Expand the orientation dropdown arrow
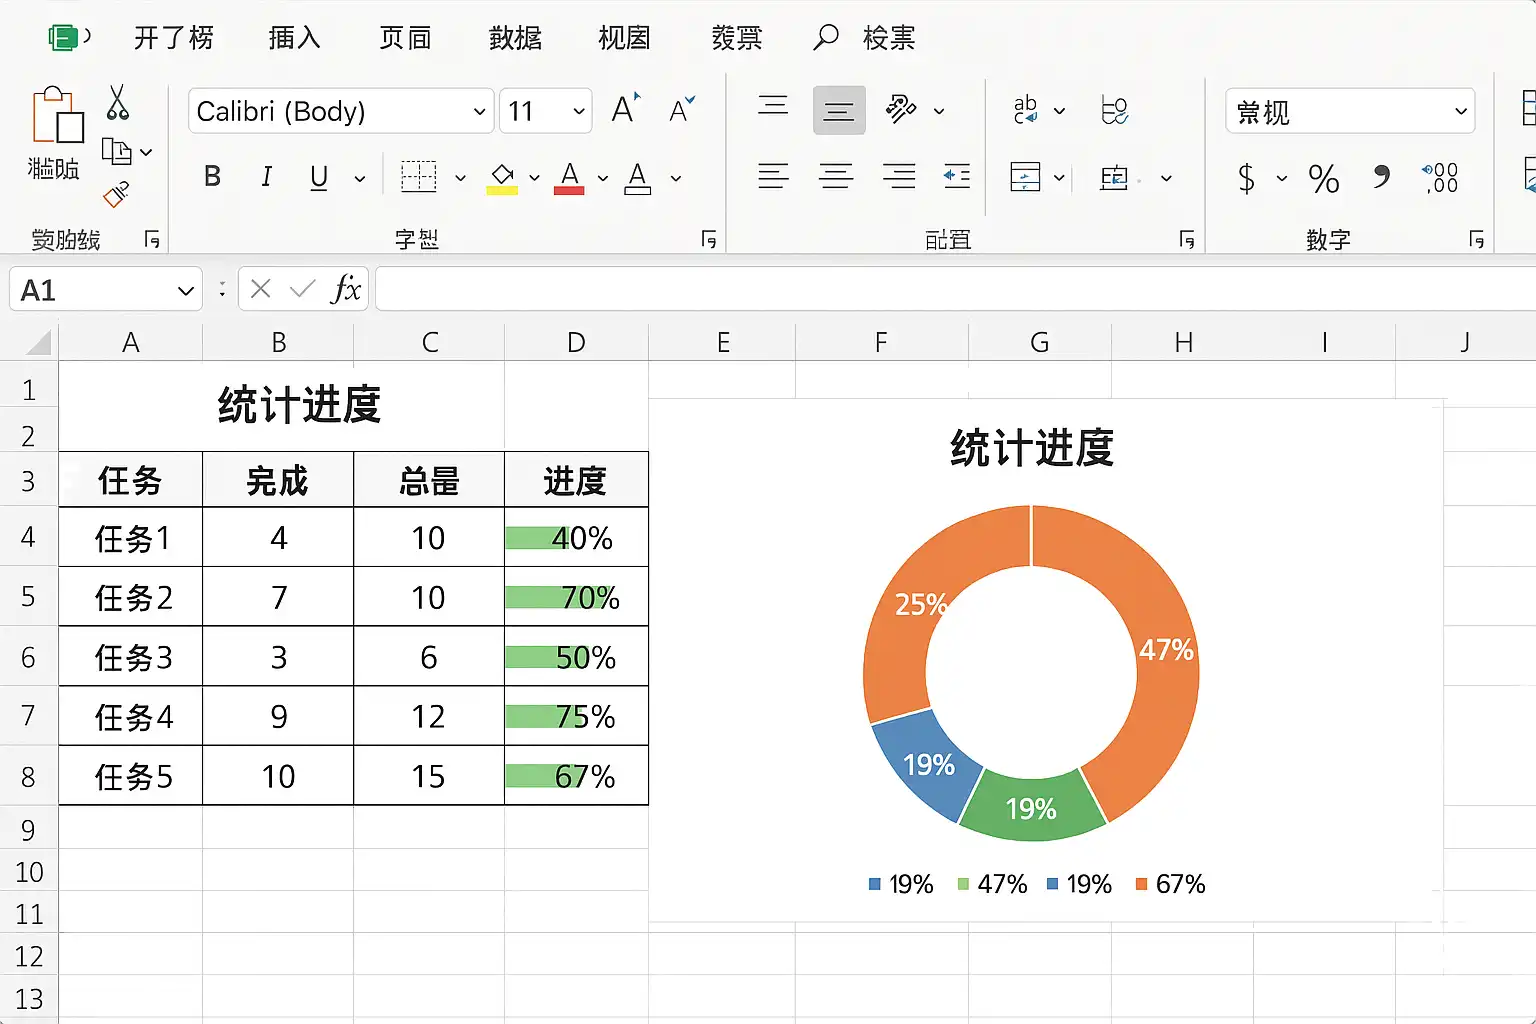Viewport: 1536px width, 1024px height. (939, 111)
